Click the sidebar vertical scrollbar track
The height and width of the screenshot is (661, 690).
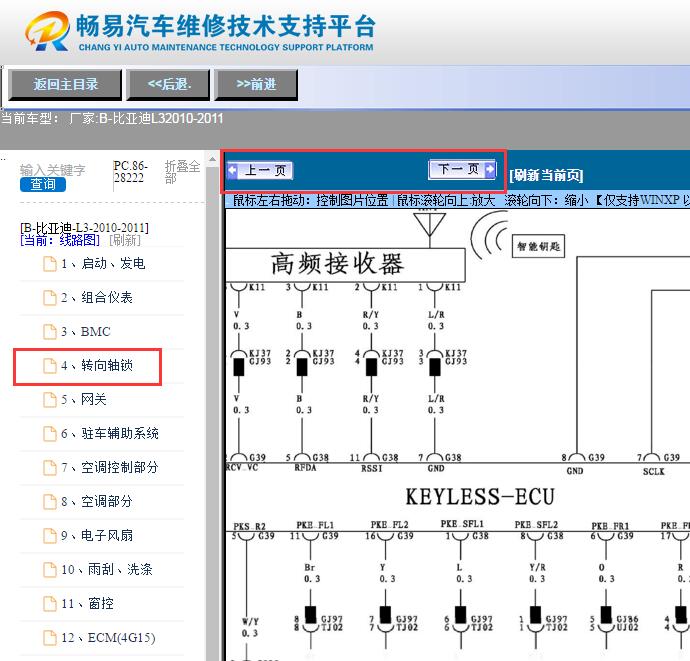(x=213, y=414)
